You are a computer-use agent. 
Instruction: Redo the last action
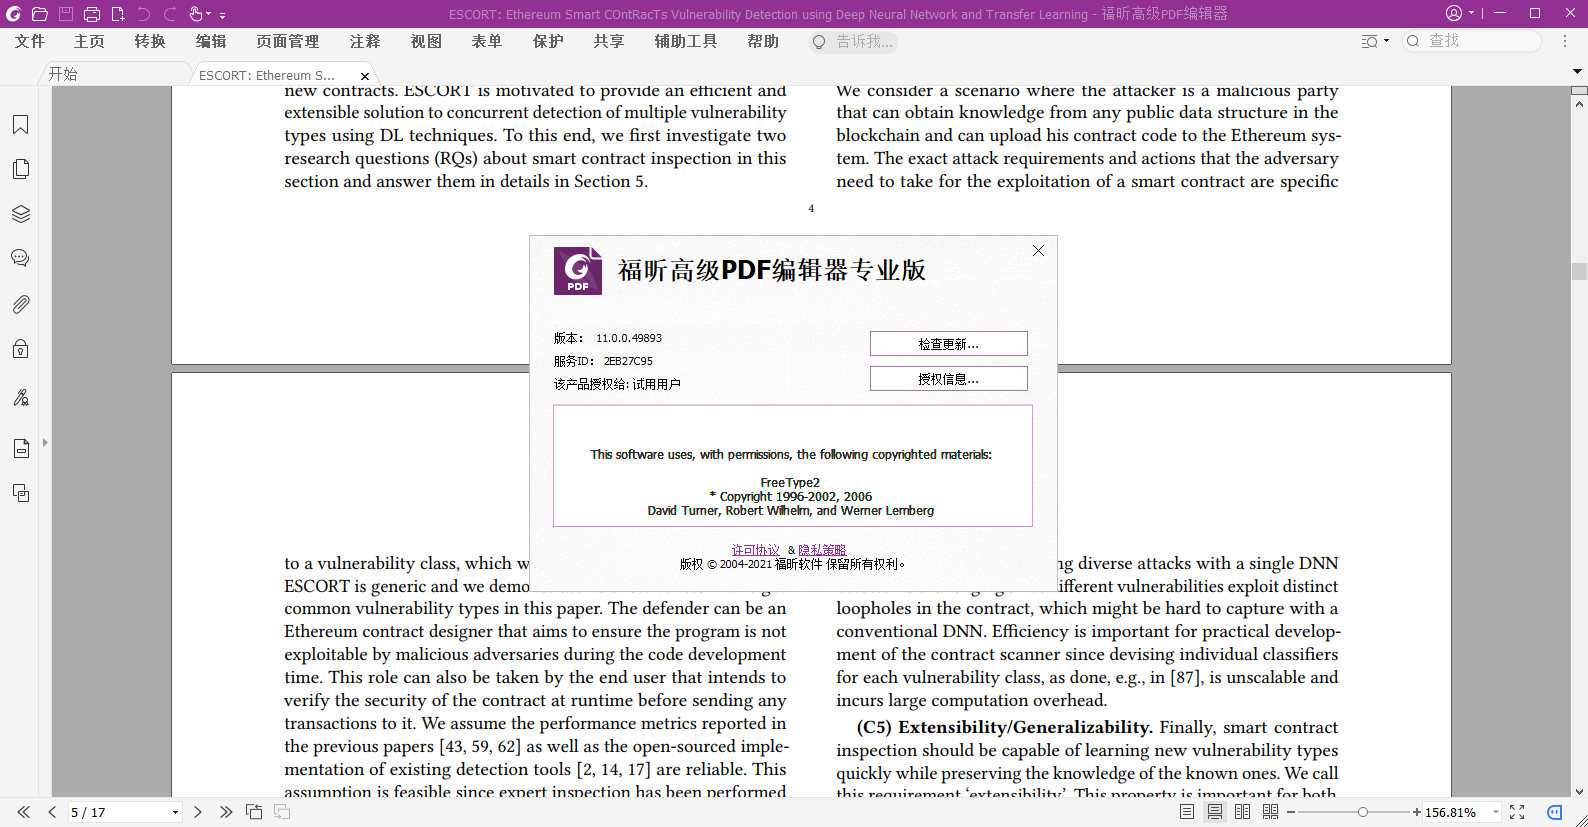point(170,14)
